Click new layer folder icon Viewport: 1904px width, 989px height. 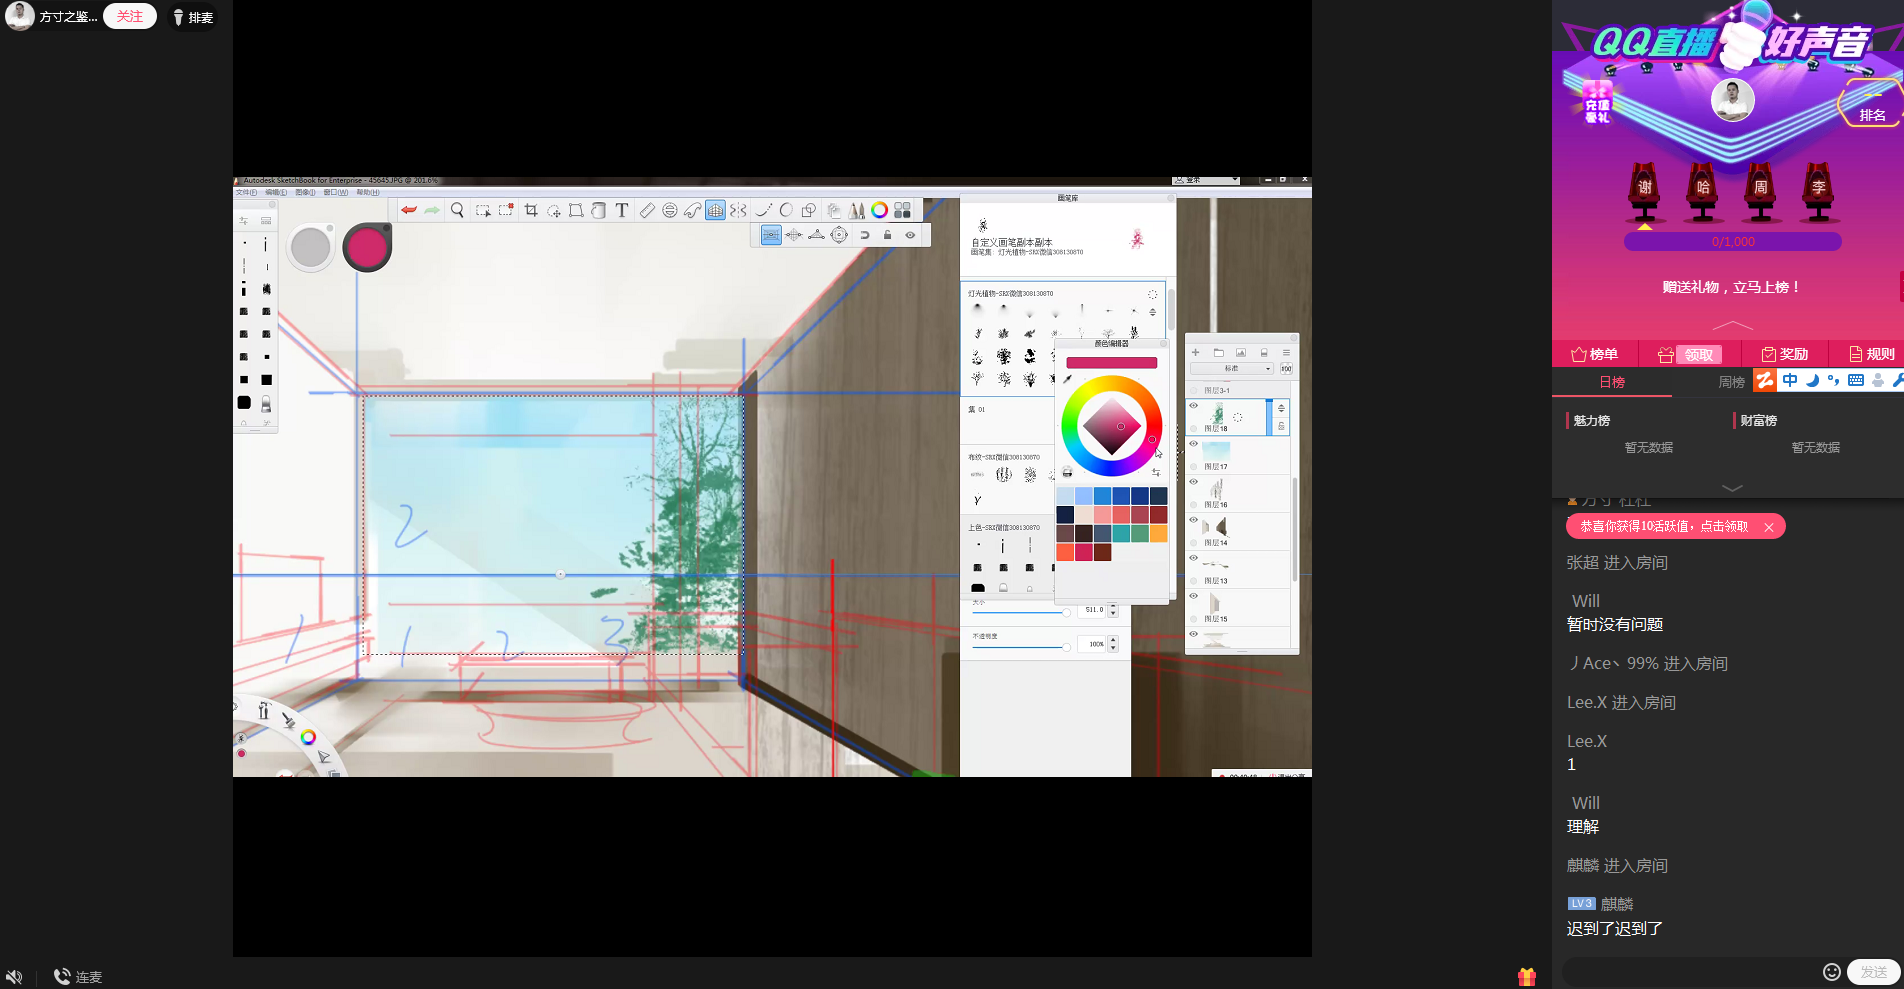1218,353
